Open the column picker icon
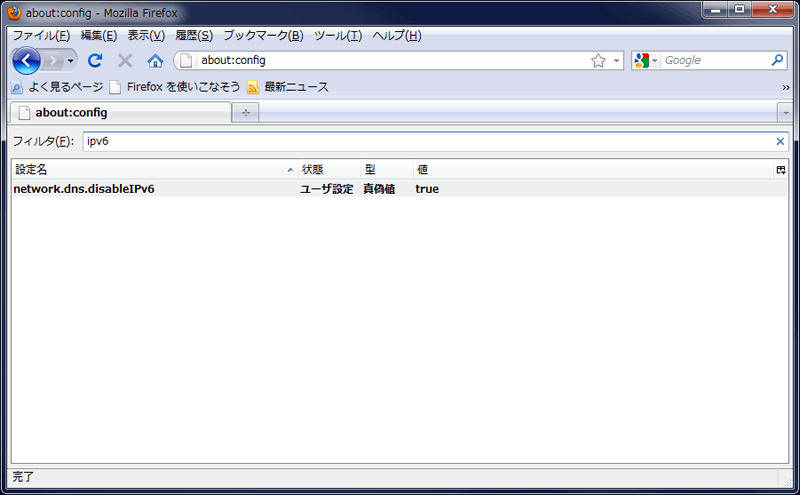Viewport: 800px width, 495px height. 781,169
